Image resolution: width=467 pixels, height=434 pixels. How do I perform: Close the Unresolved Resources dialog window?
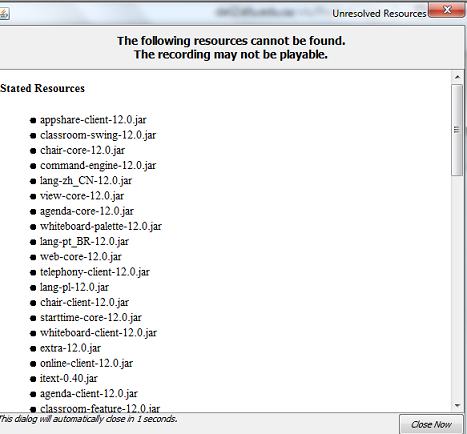pyautogui.click(x=447, y=10)
